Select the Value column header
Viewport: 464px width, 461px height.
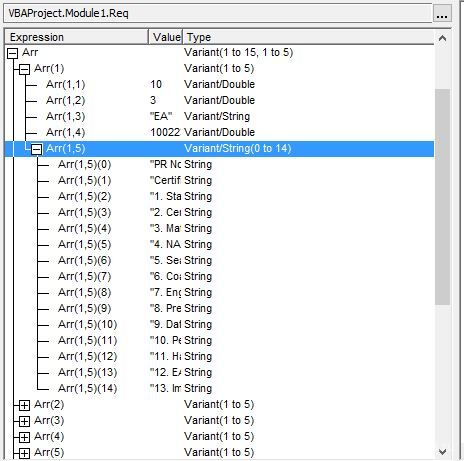(x=166, y=37)
